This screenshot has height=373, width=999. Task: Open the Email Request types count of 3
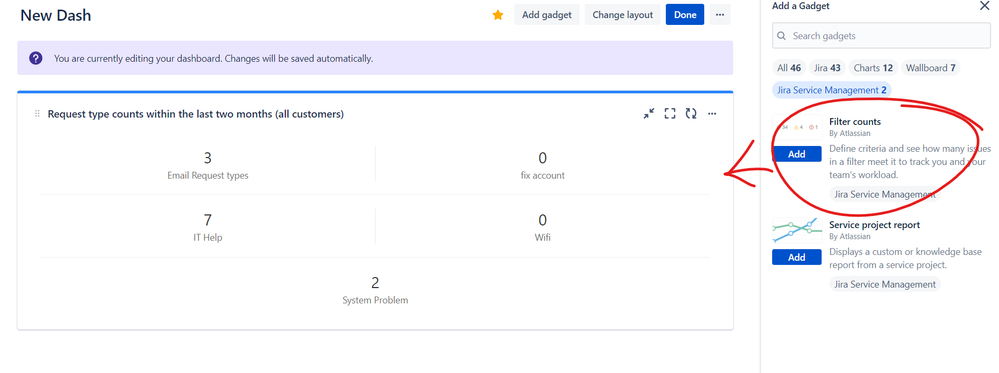208,157
